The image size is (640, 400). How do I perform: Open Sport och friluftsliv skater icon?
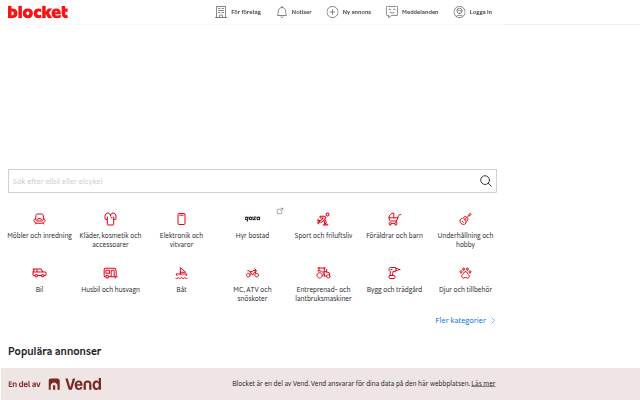(323, 219)
